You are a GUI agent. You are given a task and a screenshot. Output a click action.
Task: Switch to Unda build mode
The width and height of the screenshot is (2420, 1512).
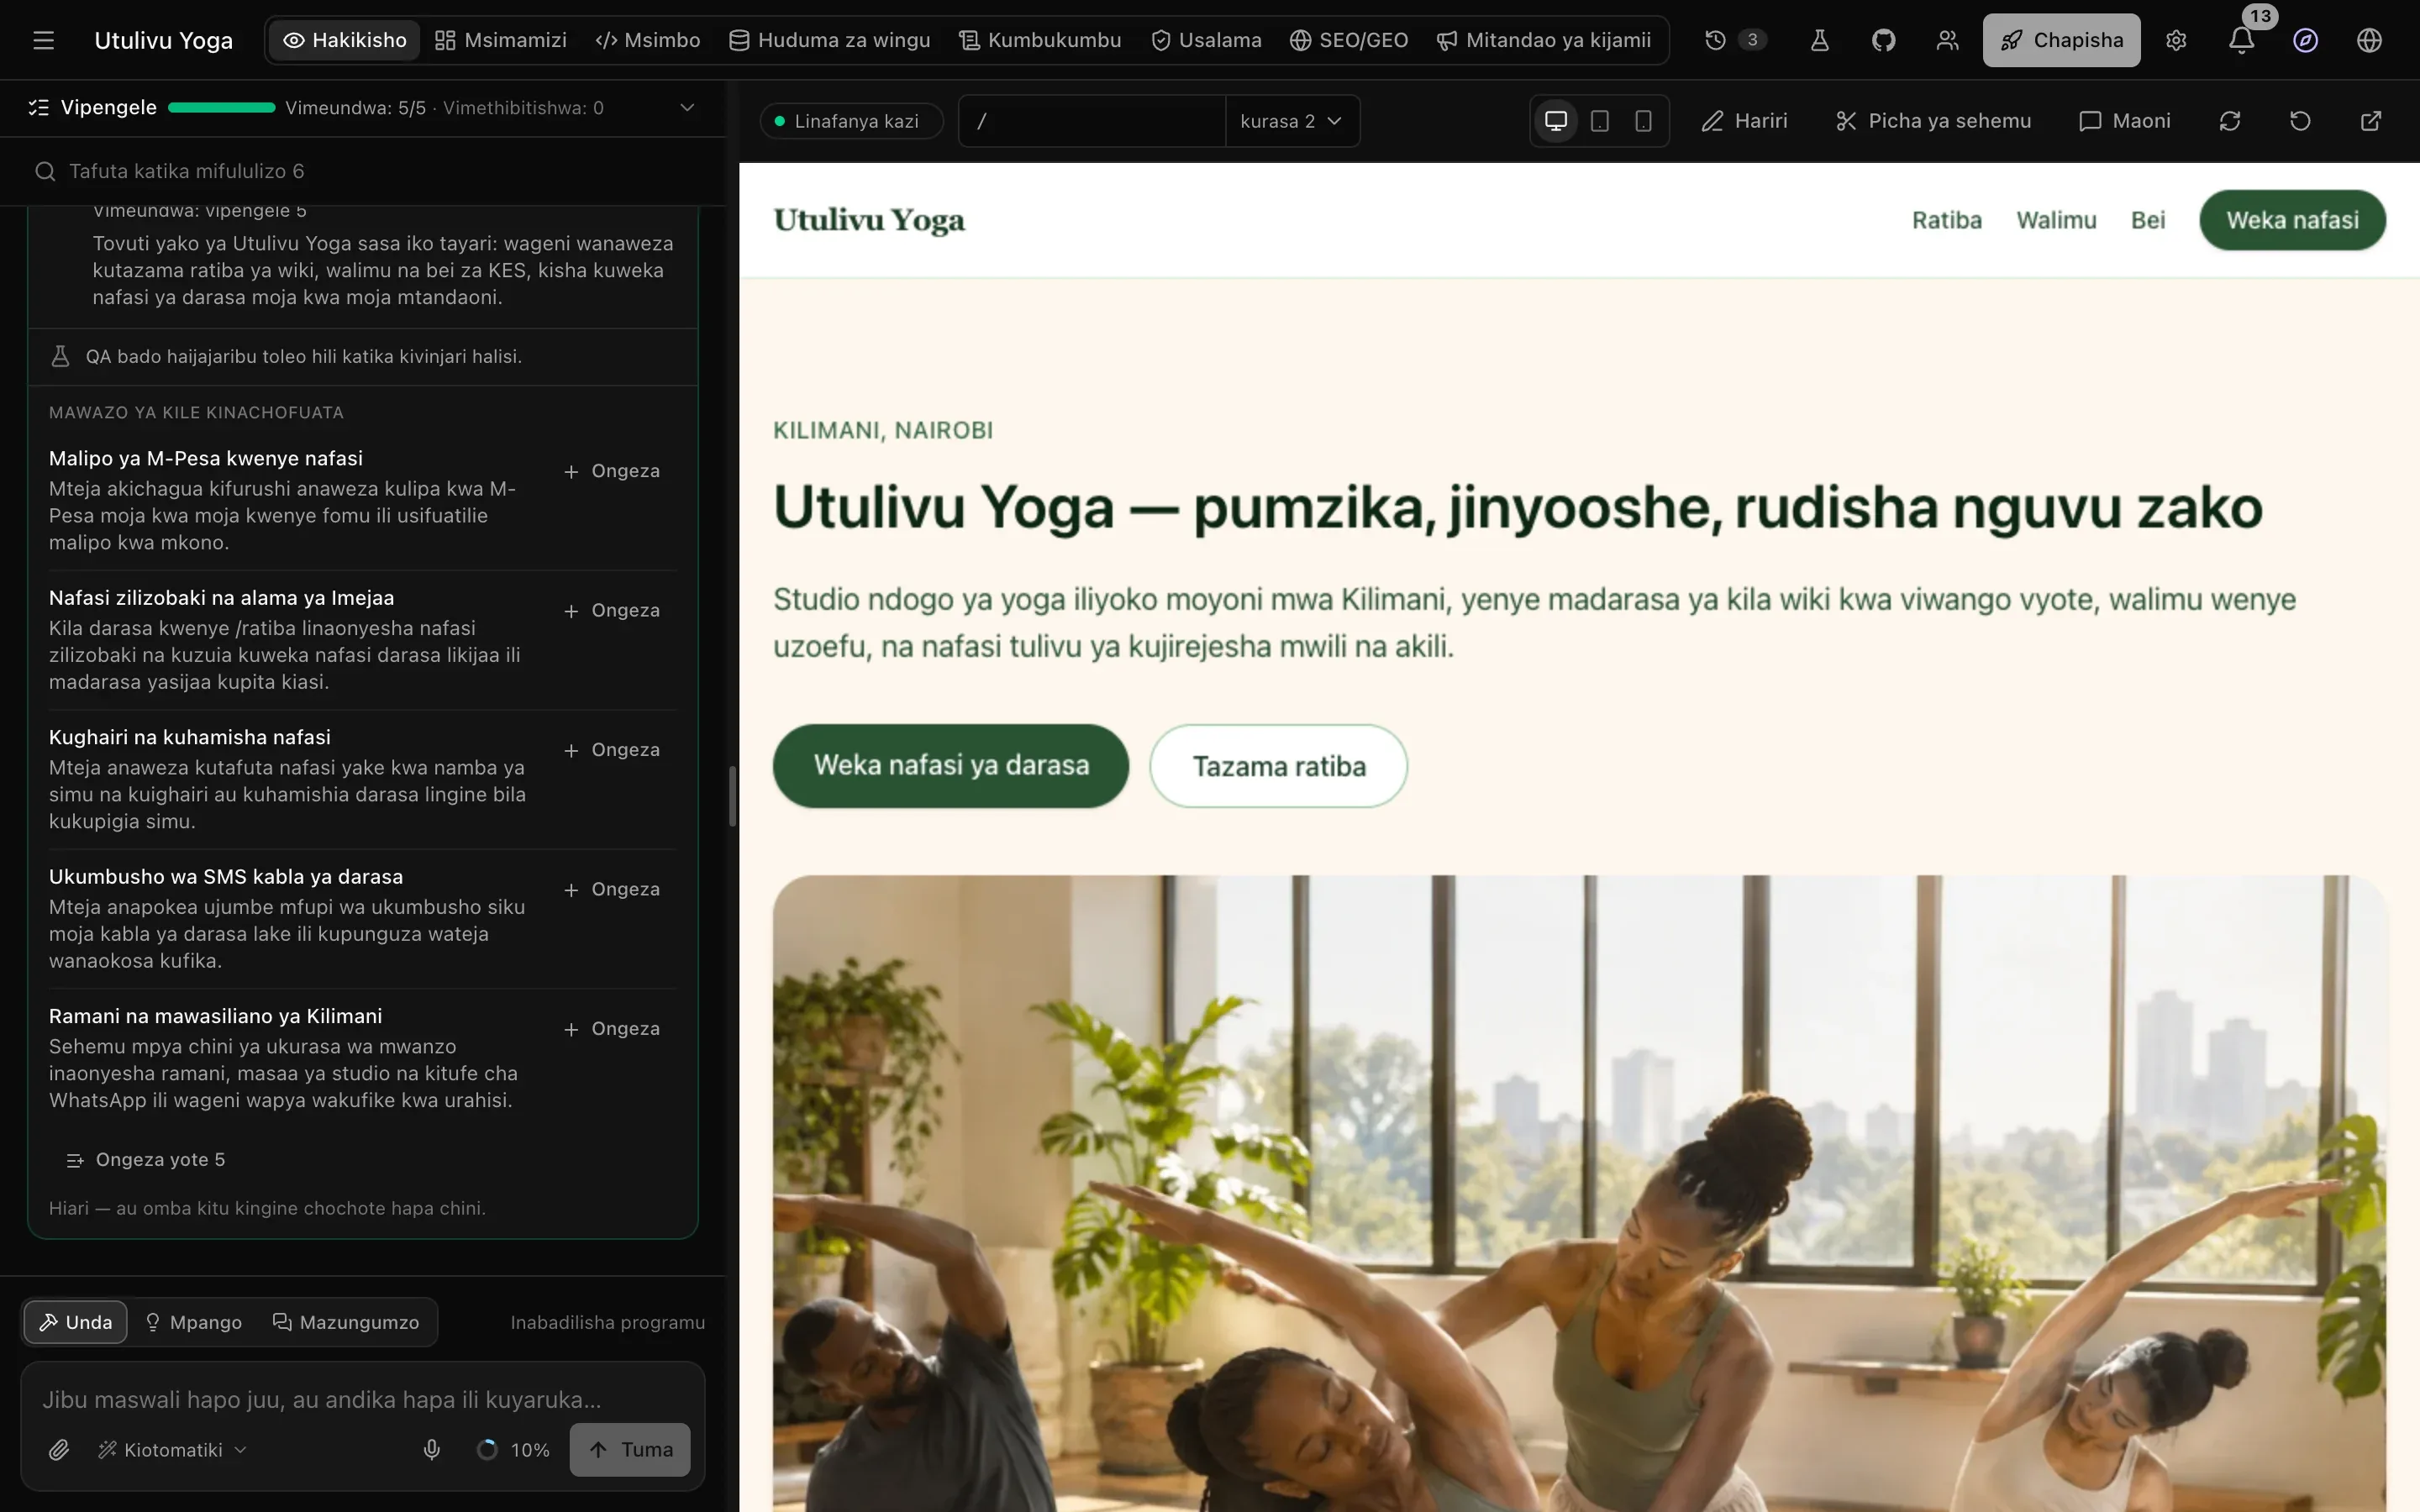(75, 1322)
